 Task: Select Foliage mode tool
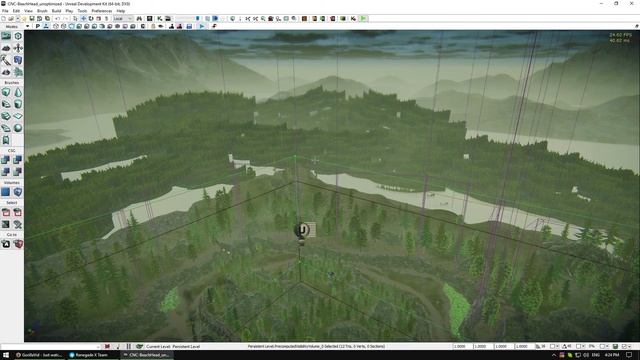point(18,72)
